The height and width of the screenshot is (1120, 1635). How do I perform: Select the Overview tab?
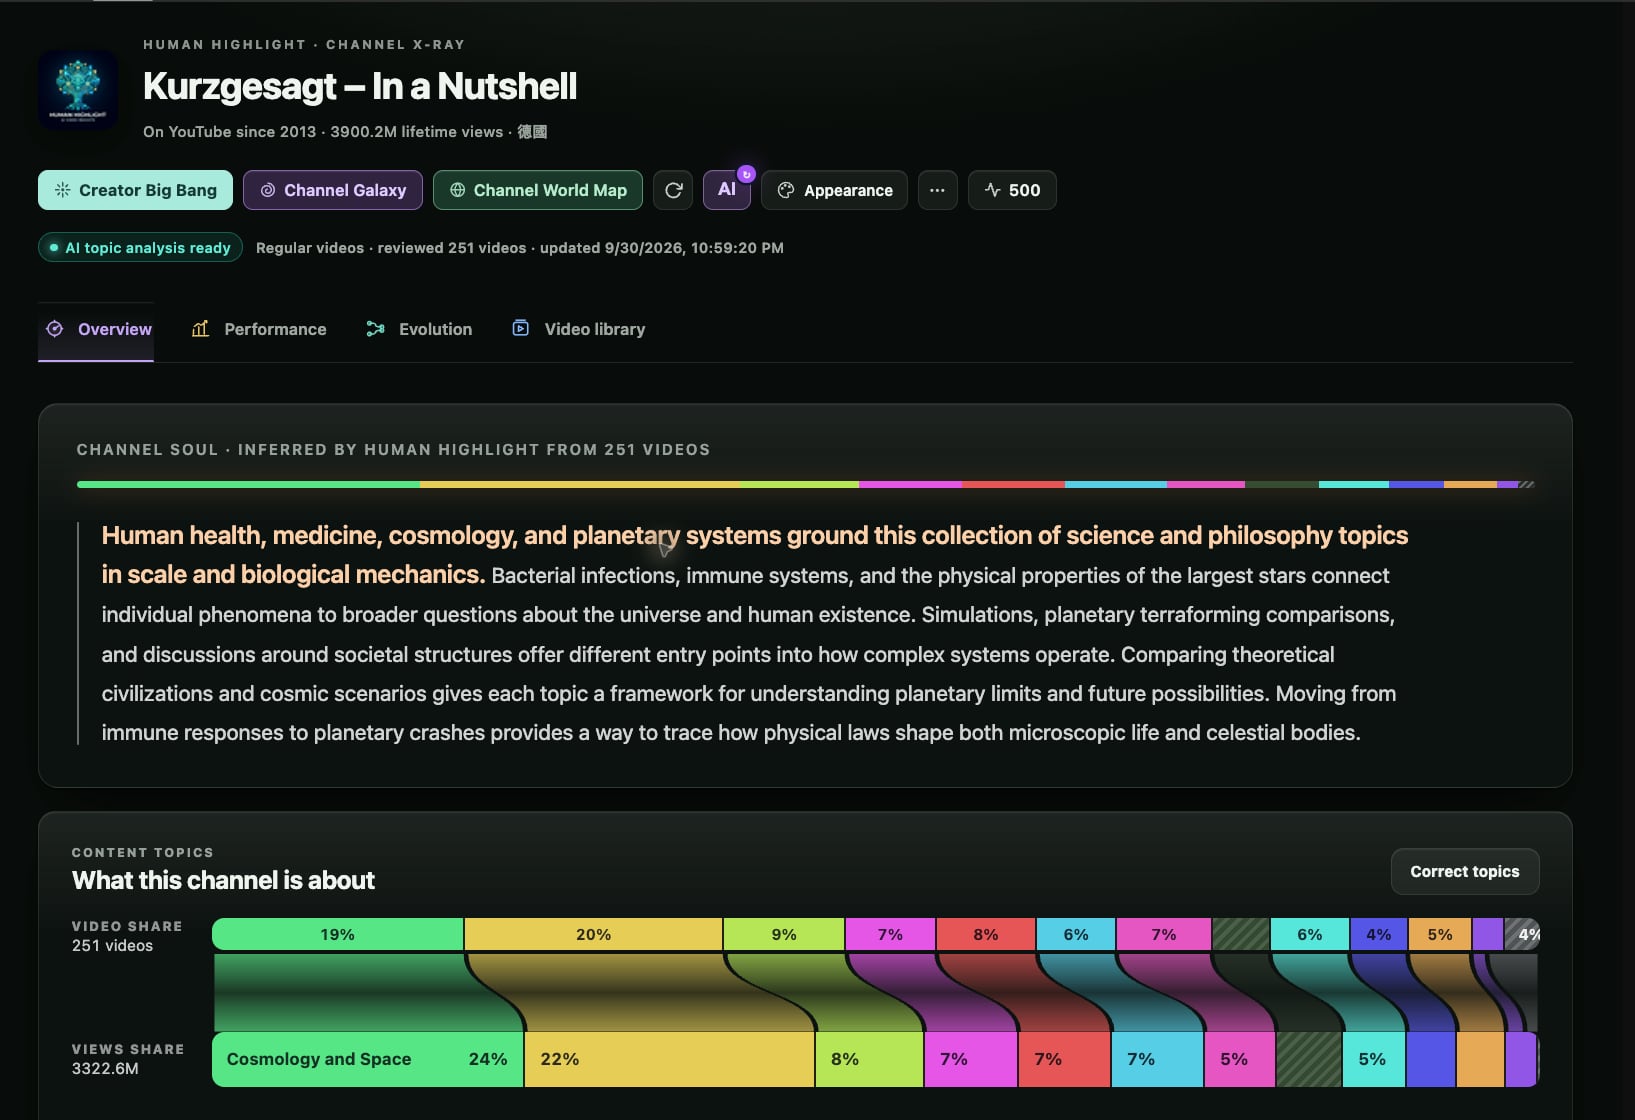pyautogui.click(x=96, y=329)
